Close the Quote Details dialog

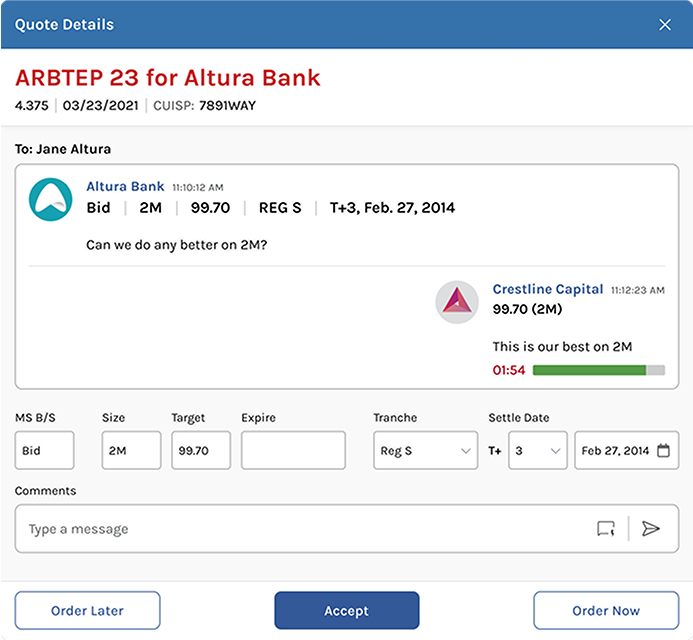pos(665,25)
